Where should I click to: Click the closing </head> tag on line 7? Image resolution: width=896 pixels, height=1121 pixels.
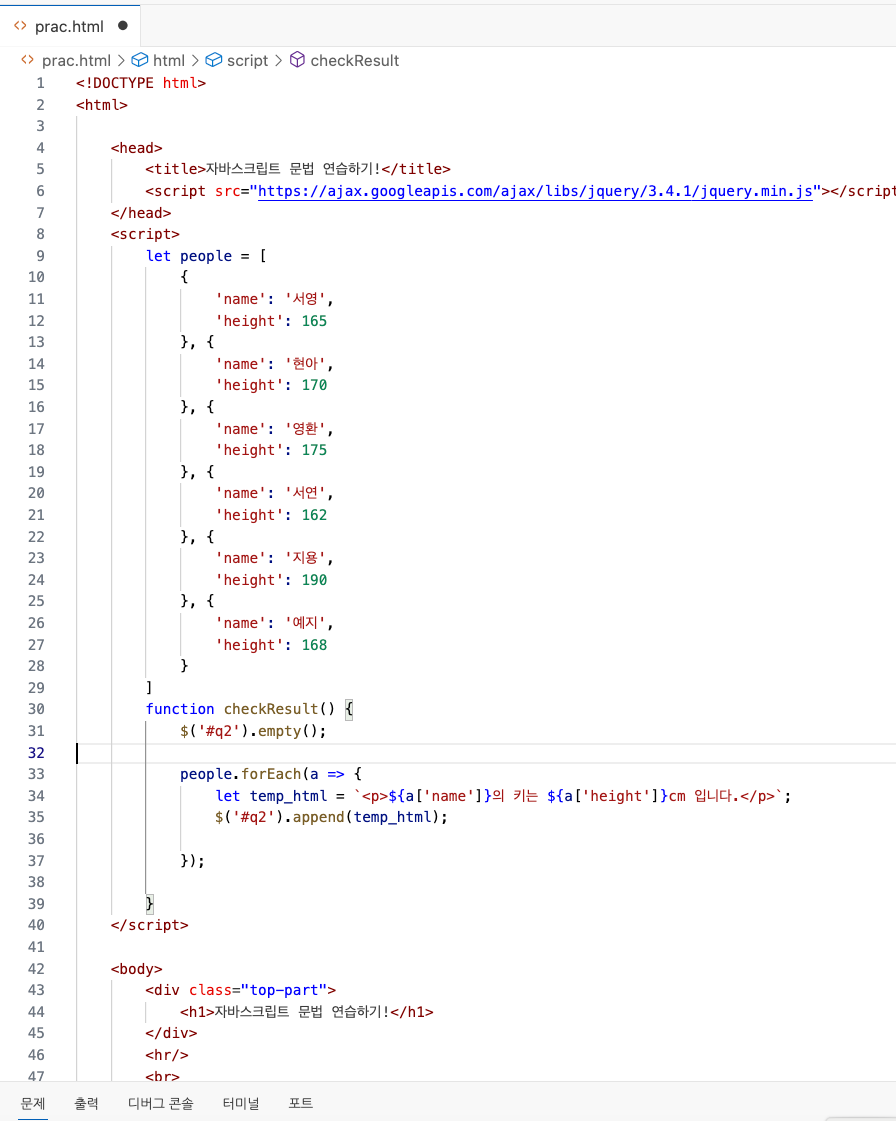pyautogui.click(x=141, y=213)
